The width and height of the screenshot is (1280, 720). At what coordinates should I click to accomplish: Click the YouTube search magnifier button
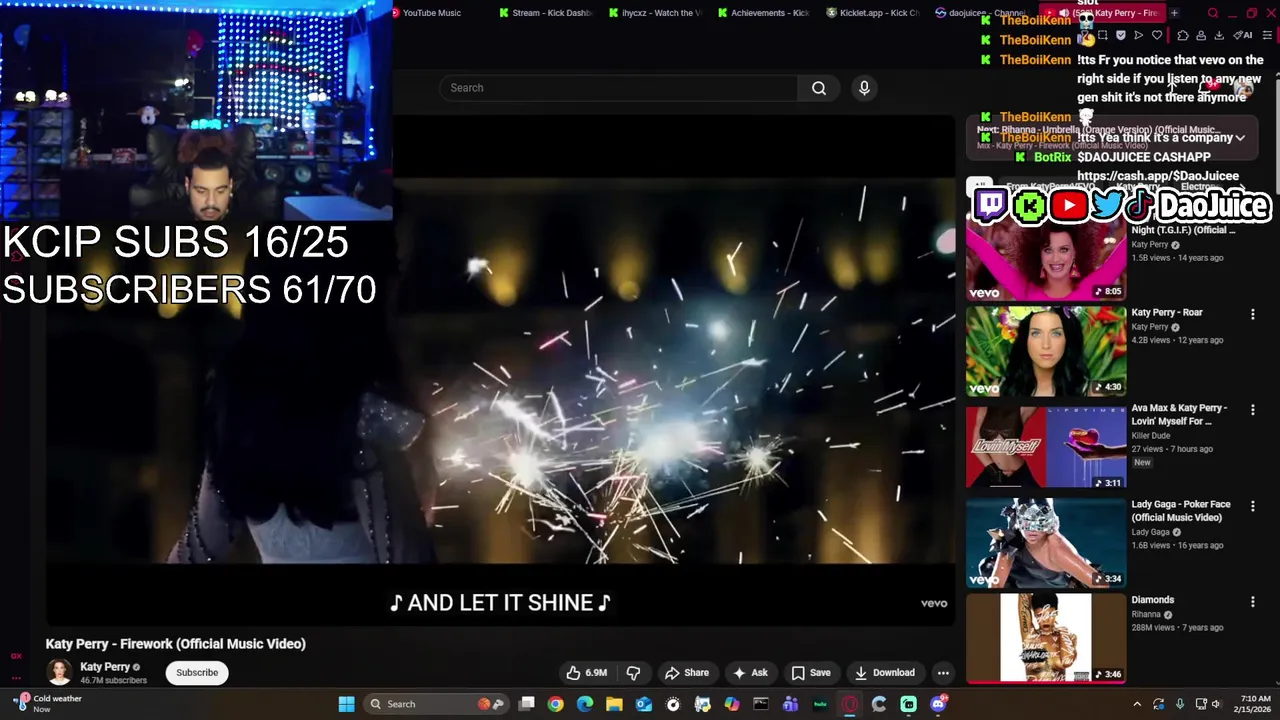818,88
